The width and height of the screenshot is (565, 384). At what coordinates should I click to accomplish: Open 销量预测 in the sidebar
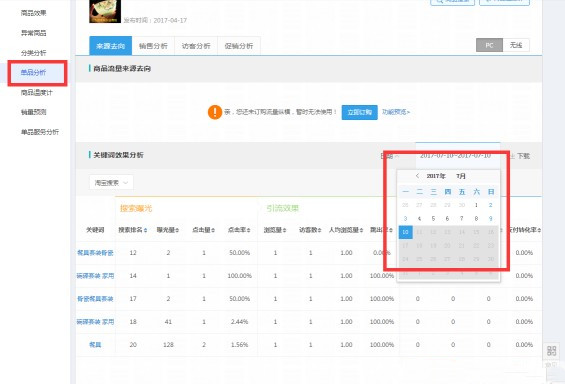coord(33,112)
